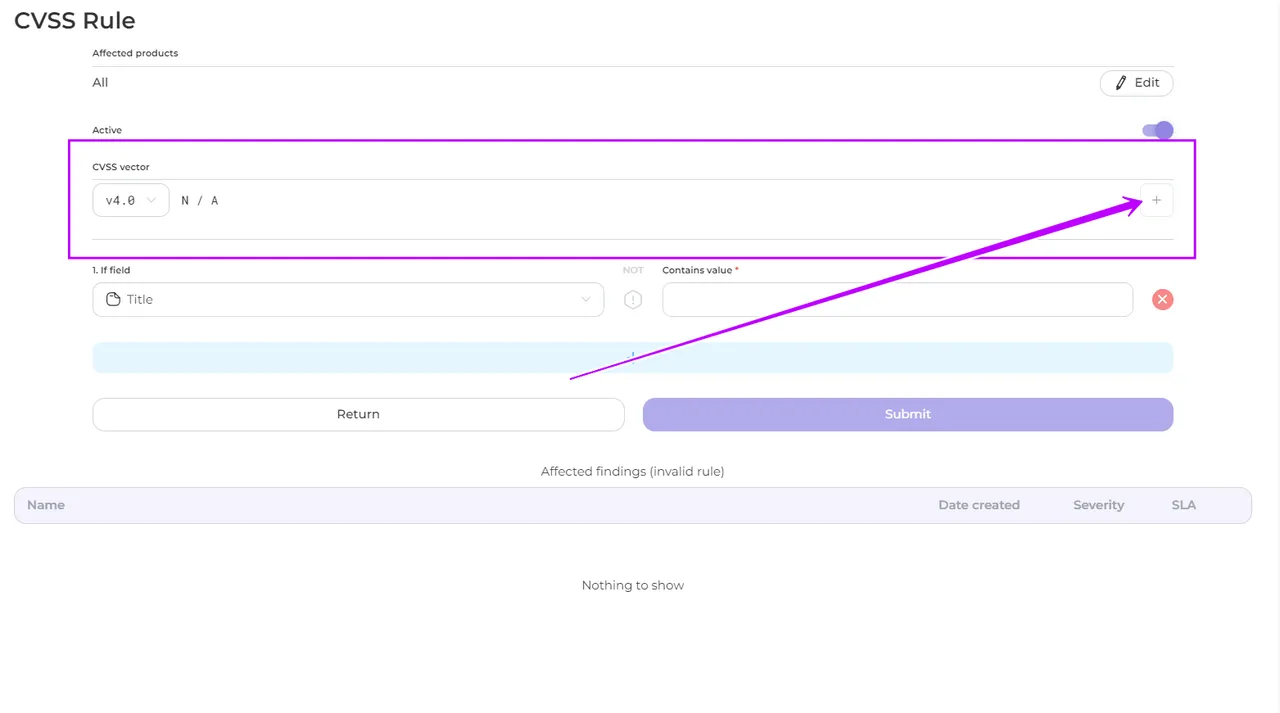Viewport: 1280px width, 713px height.
Task: Expand the Title field dropdown chevron
Action: (x=586, y=299)
